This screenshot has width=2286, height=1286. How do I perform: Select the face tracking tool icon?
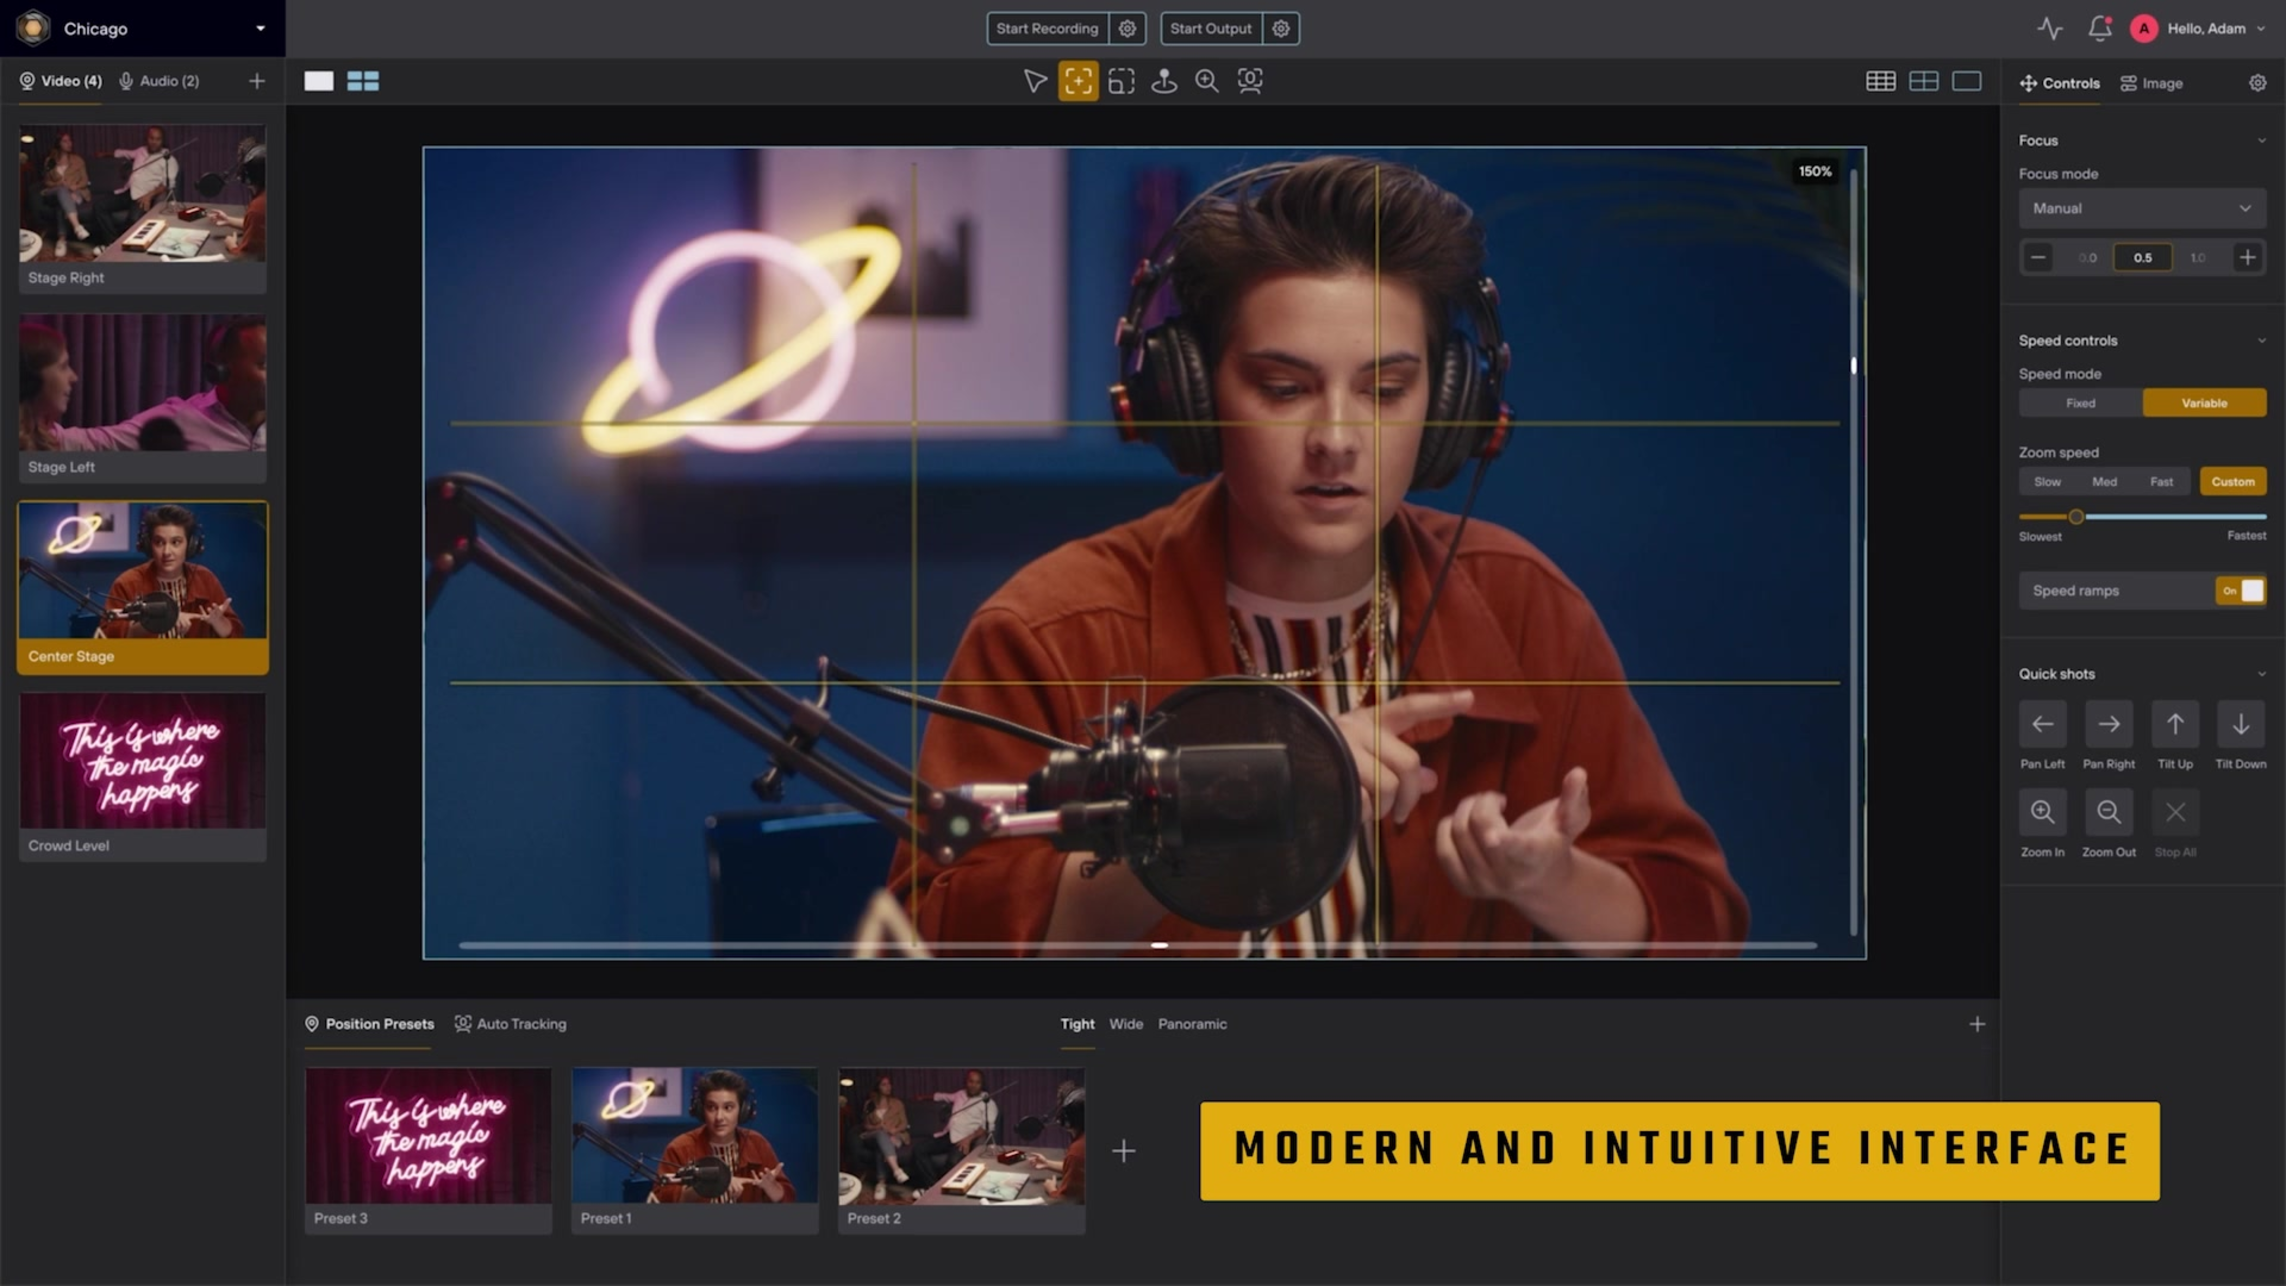(x=1250, y=81)
